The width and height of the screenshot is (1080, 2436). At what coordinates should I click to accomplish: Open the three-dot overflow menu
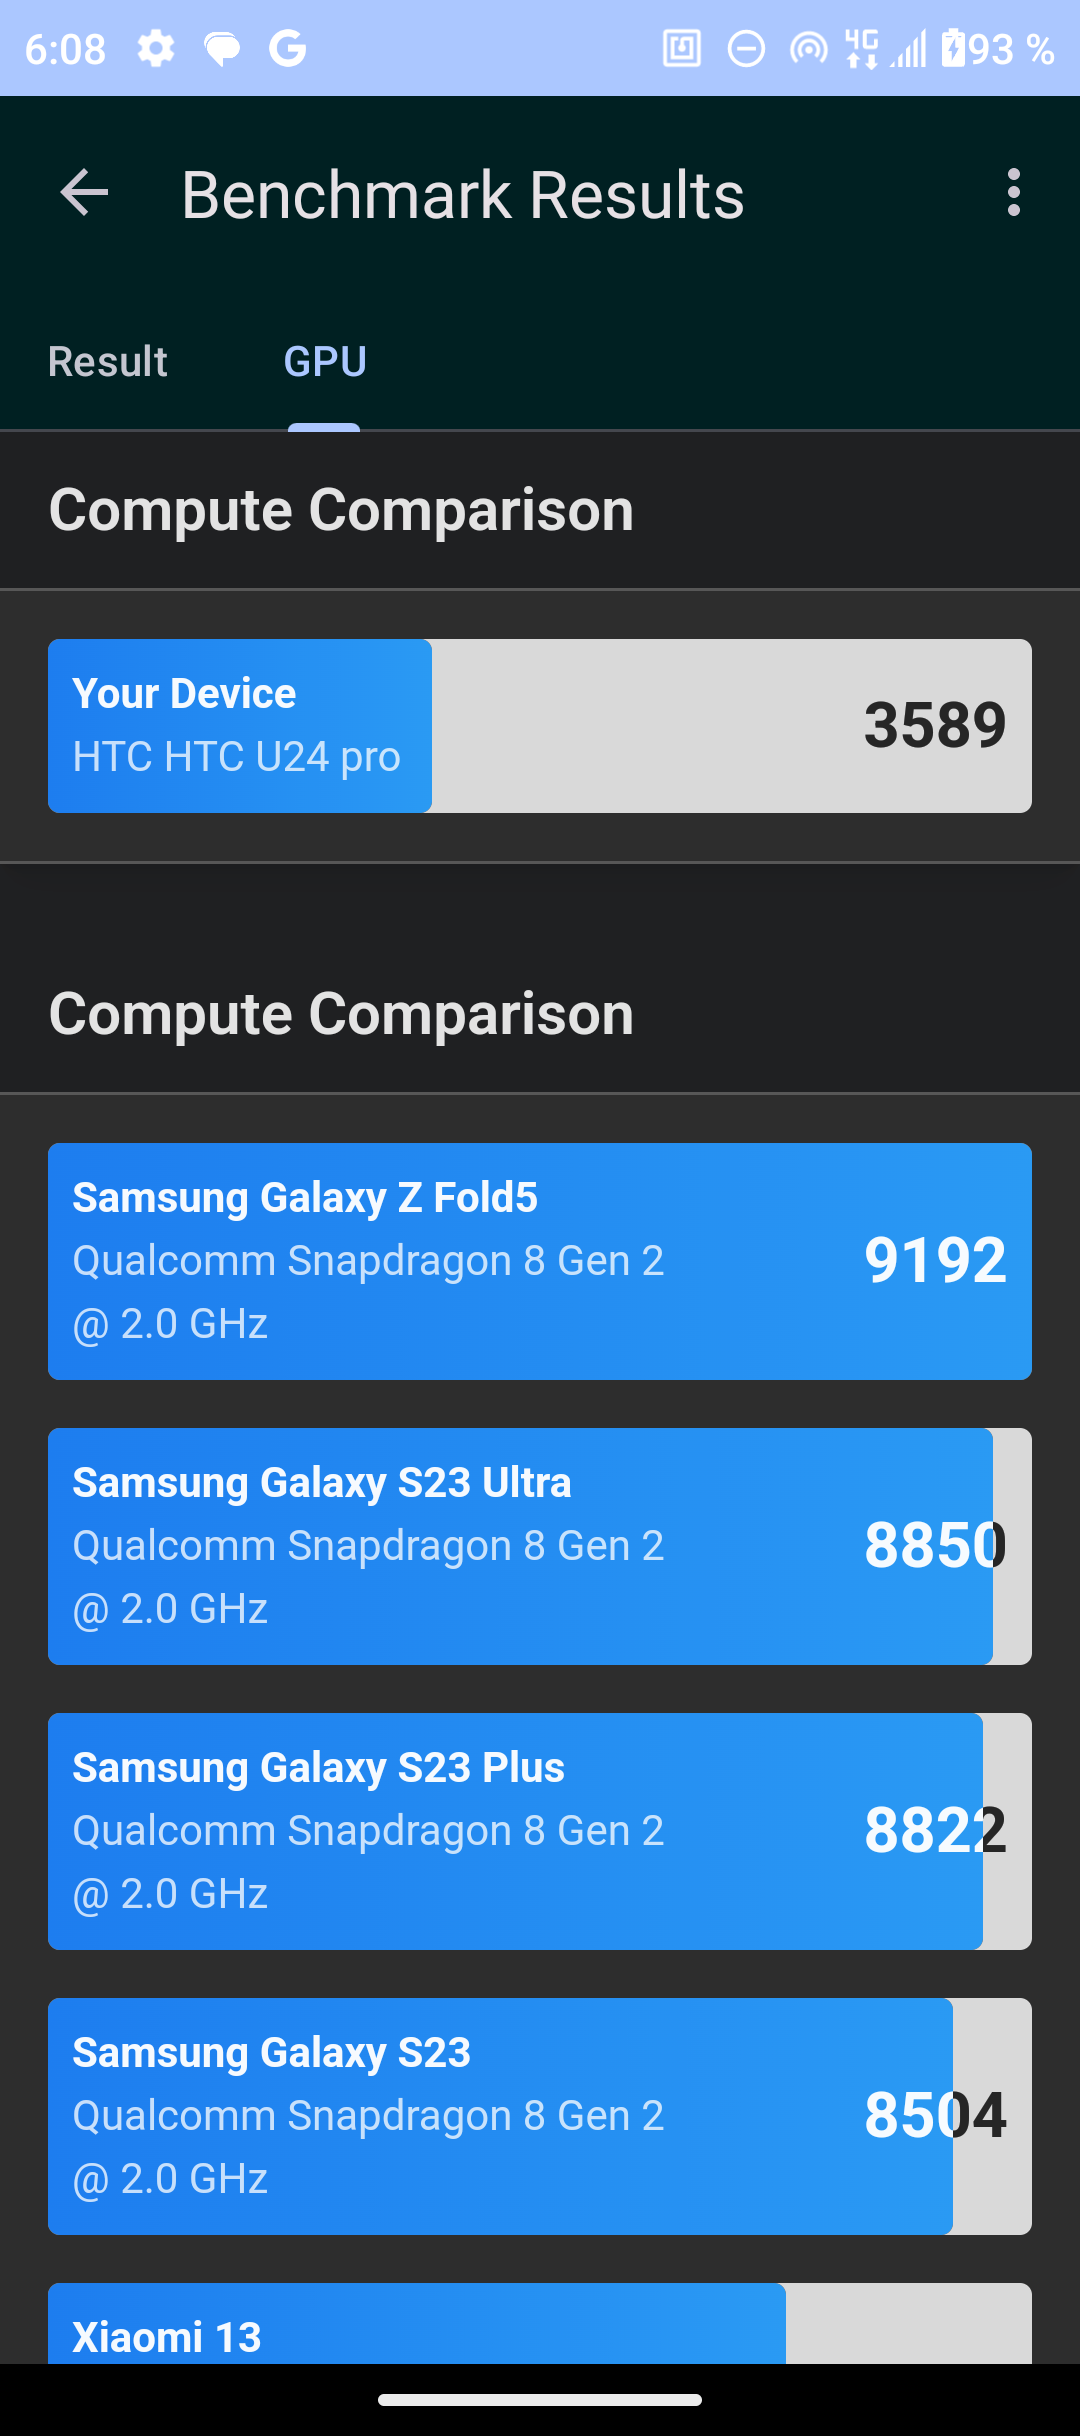click(x=1014, y=194)
